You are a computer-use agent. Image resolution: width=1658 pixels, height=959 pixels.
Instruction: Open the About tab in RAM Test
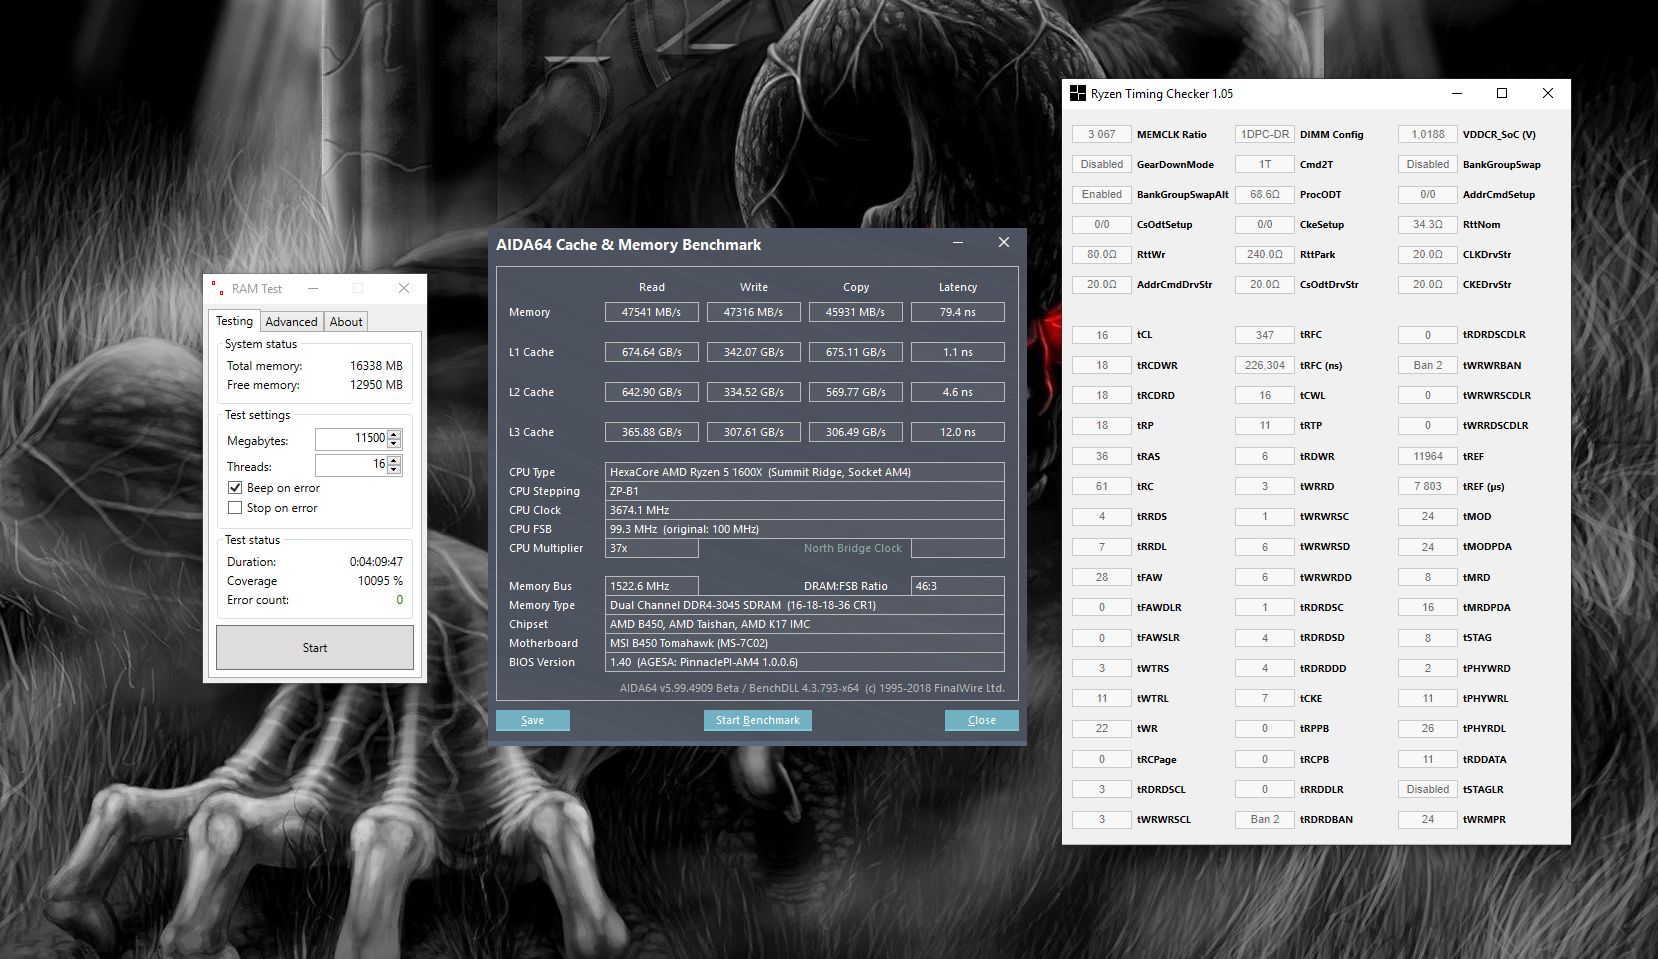coord(346,321)
